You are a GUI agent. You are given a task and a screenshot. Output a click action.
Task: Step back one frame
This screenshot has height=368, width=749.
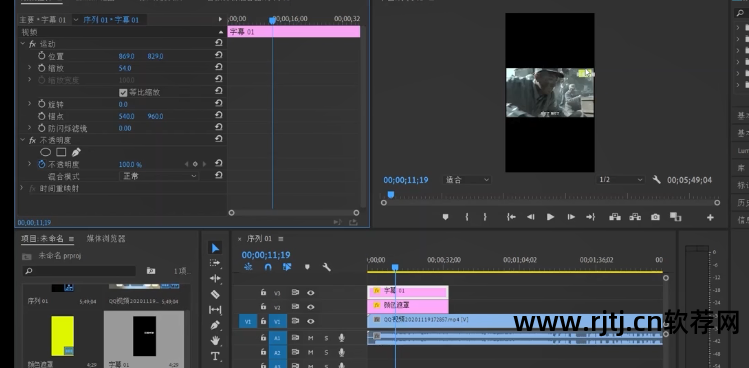[531, 217]
